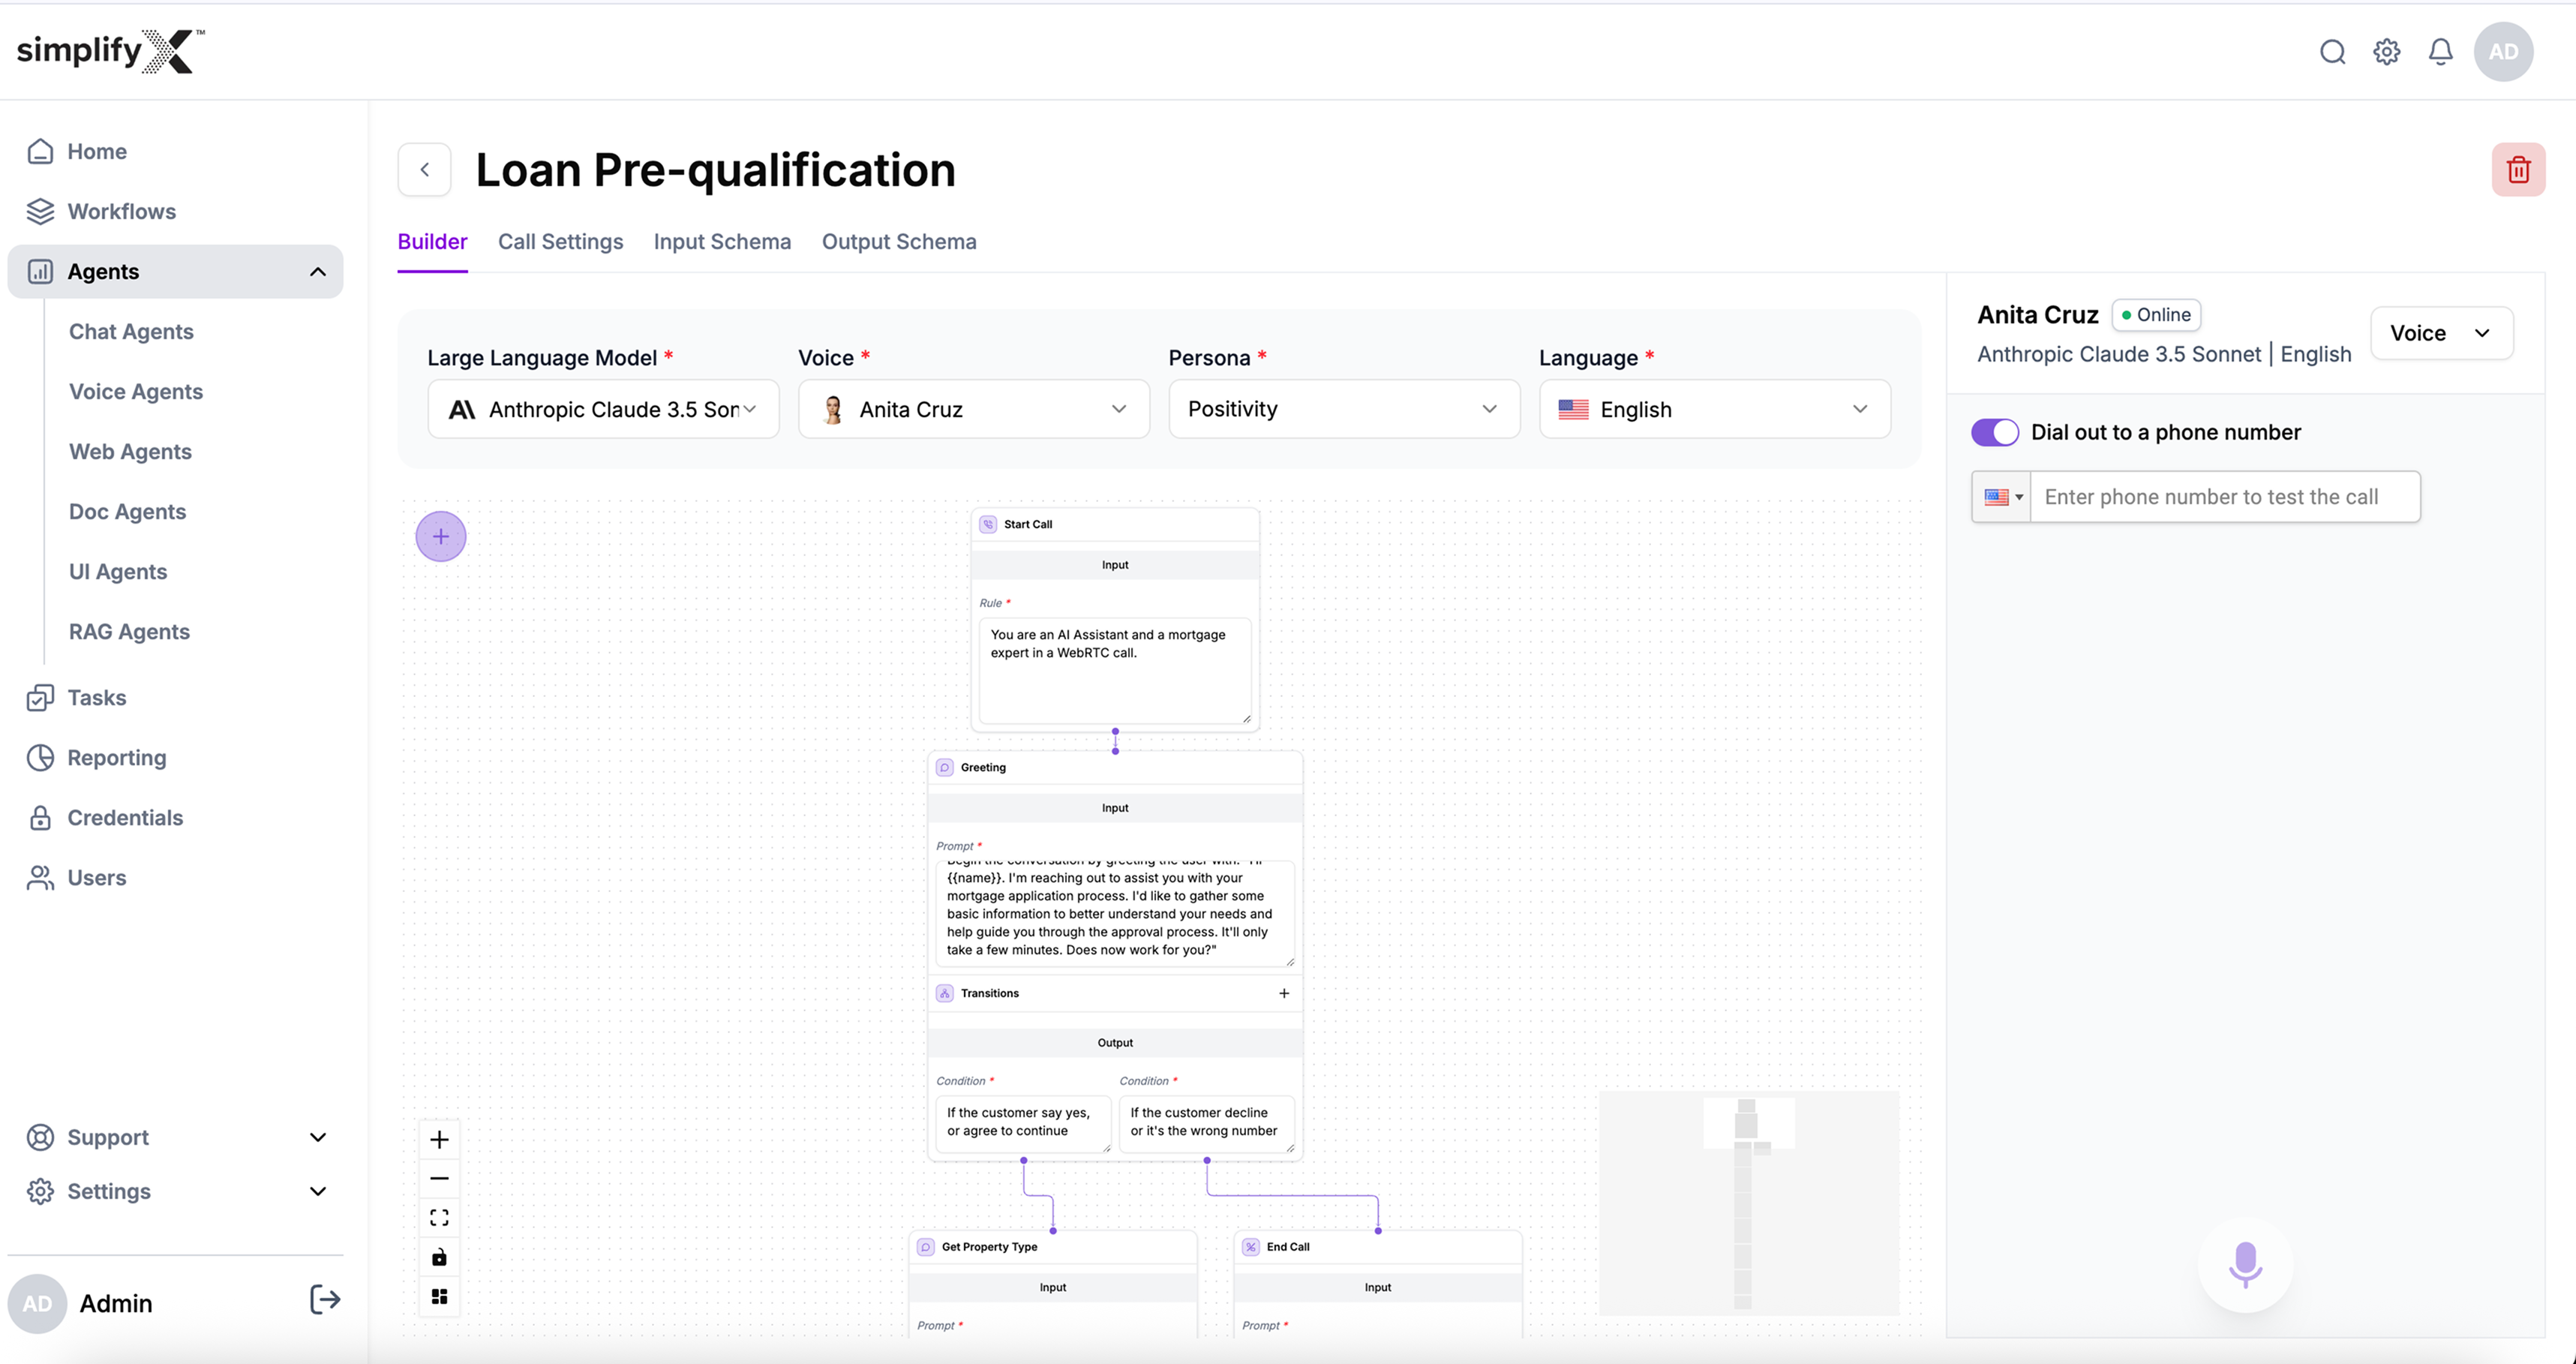Open the Reporting page
Screen dimensions: 2576x1364
[116, 758]
